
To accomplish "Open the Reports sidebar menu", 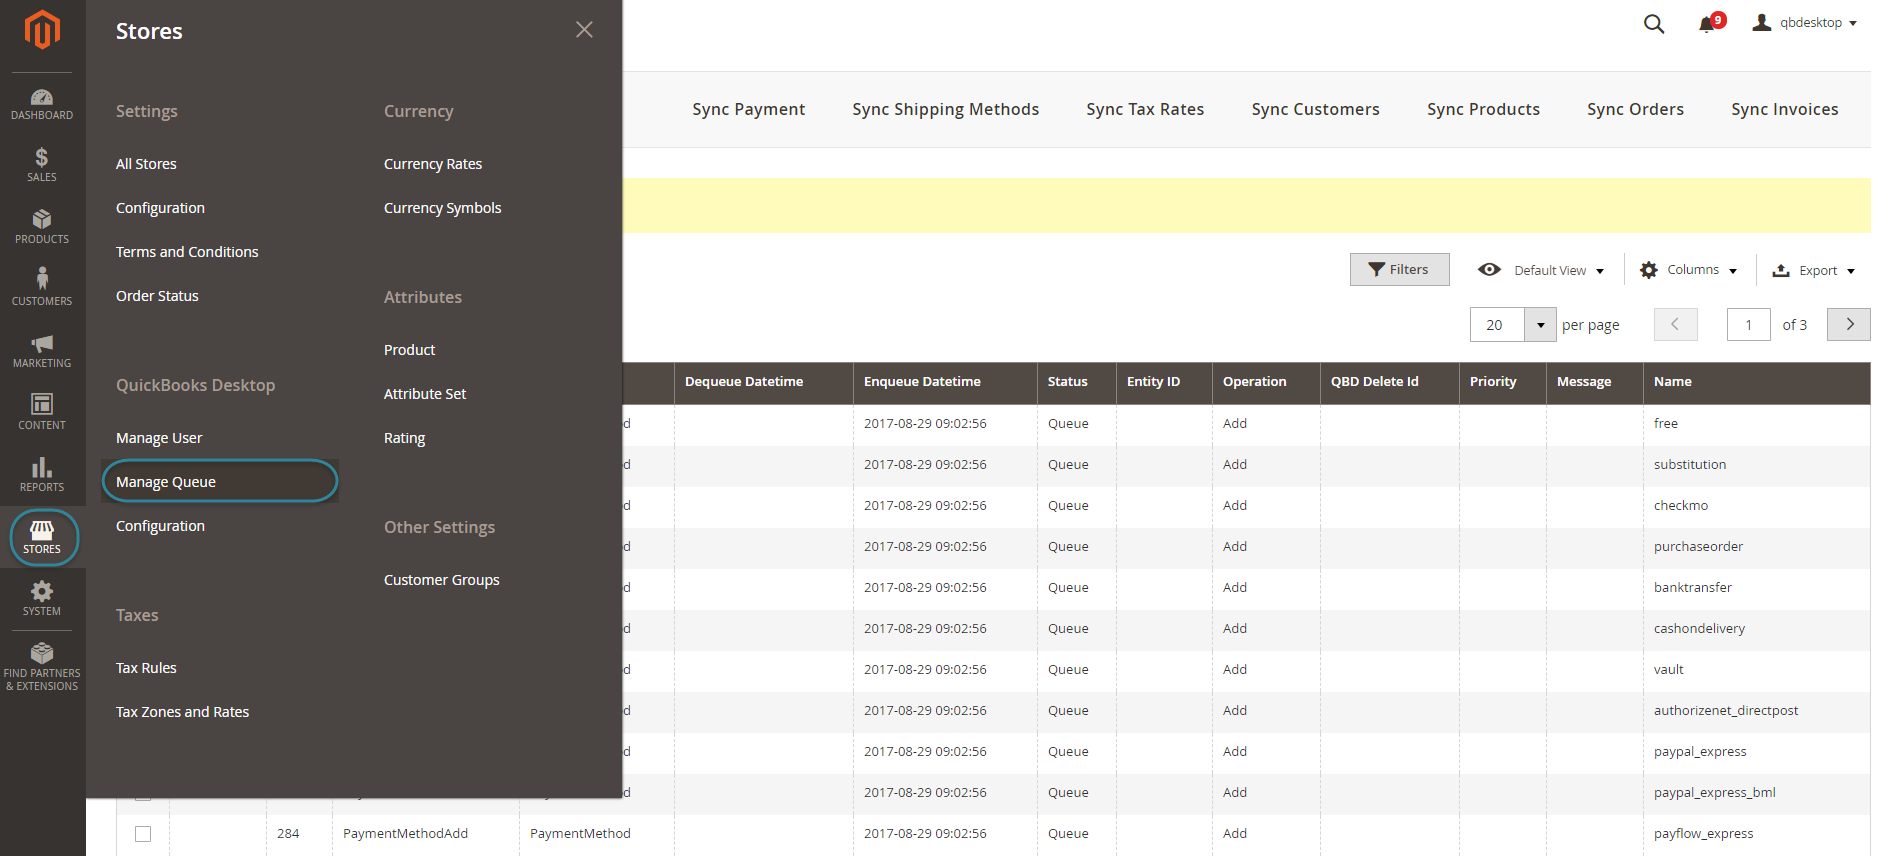I will pos(42,475).
